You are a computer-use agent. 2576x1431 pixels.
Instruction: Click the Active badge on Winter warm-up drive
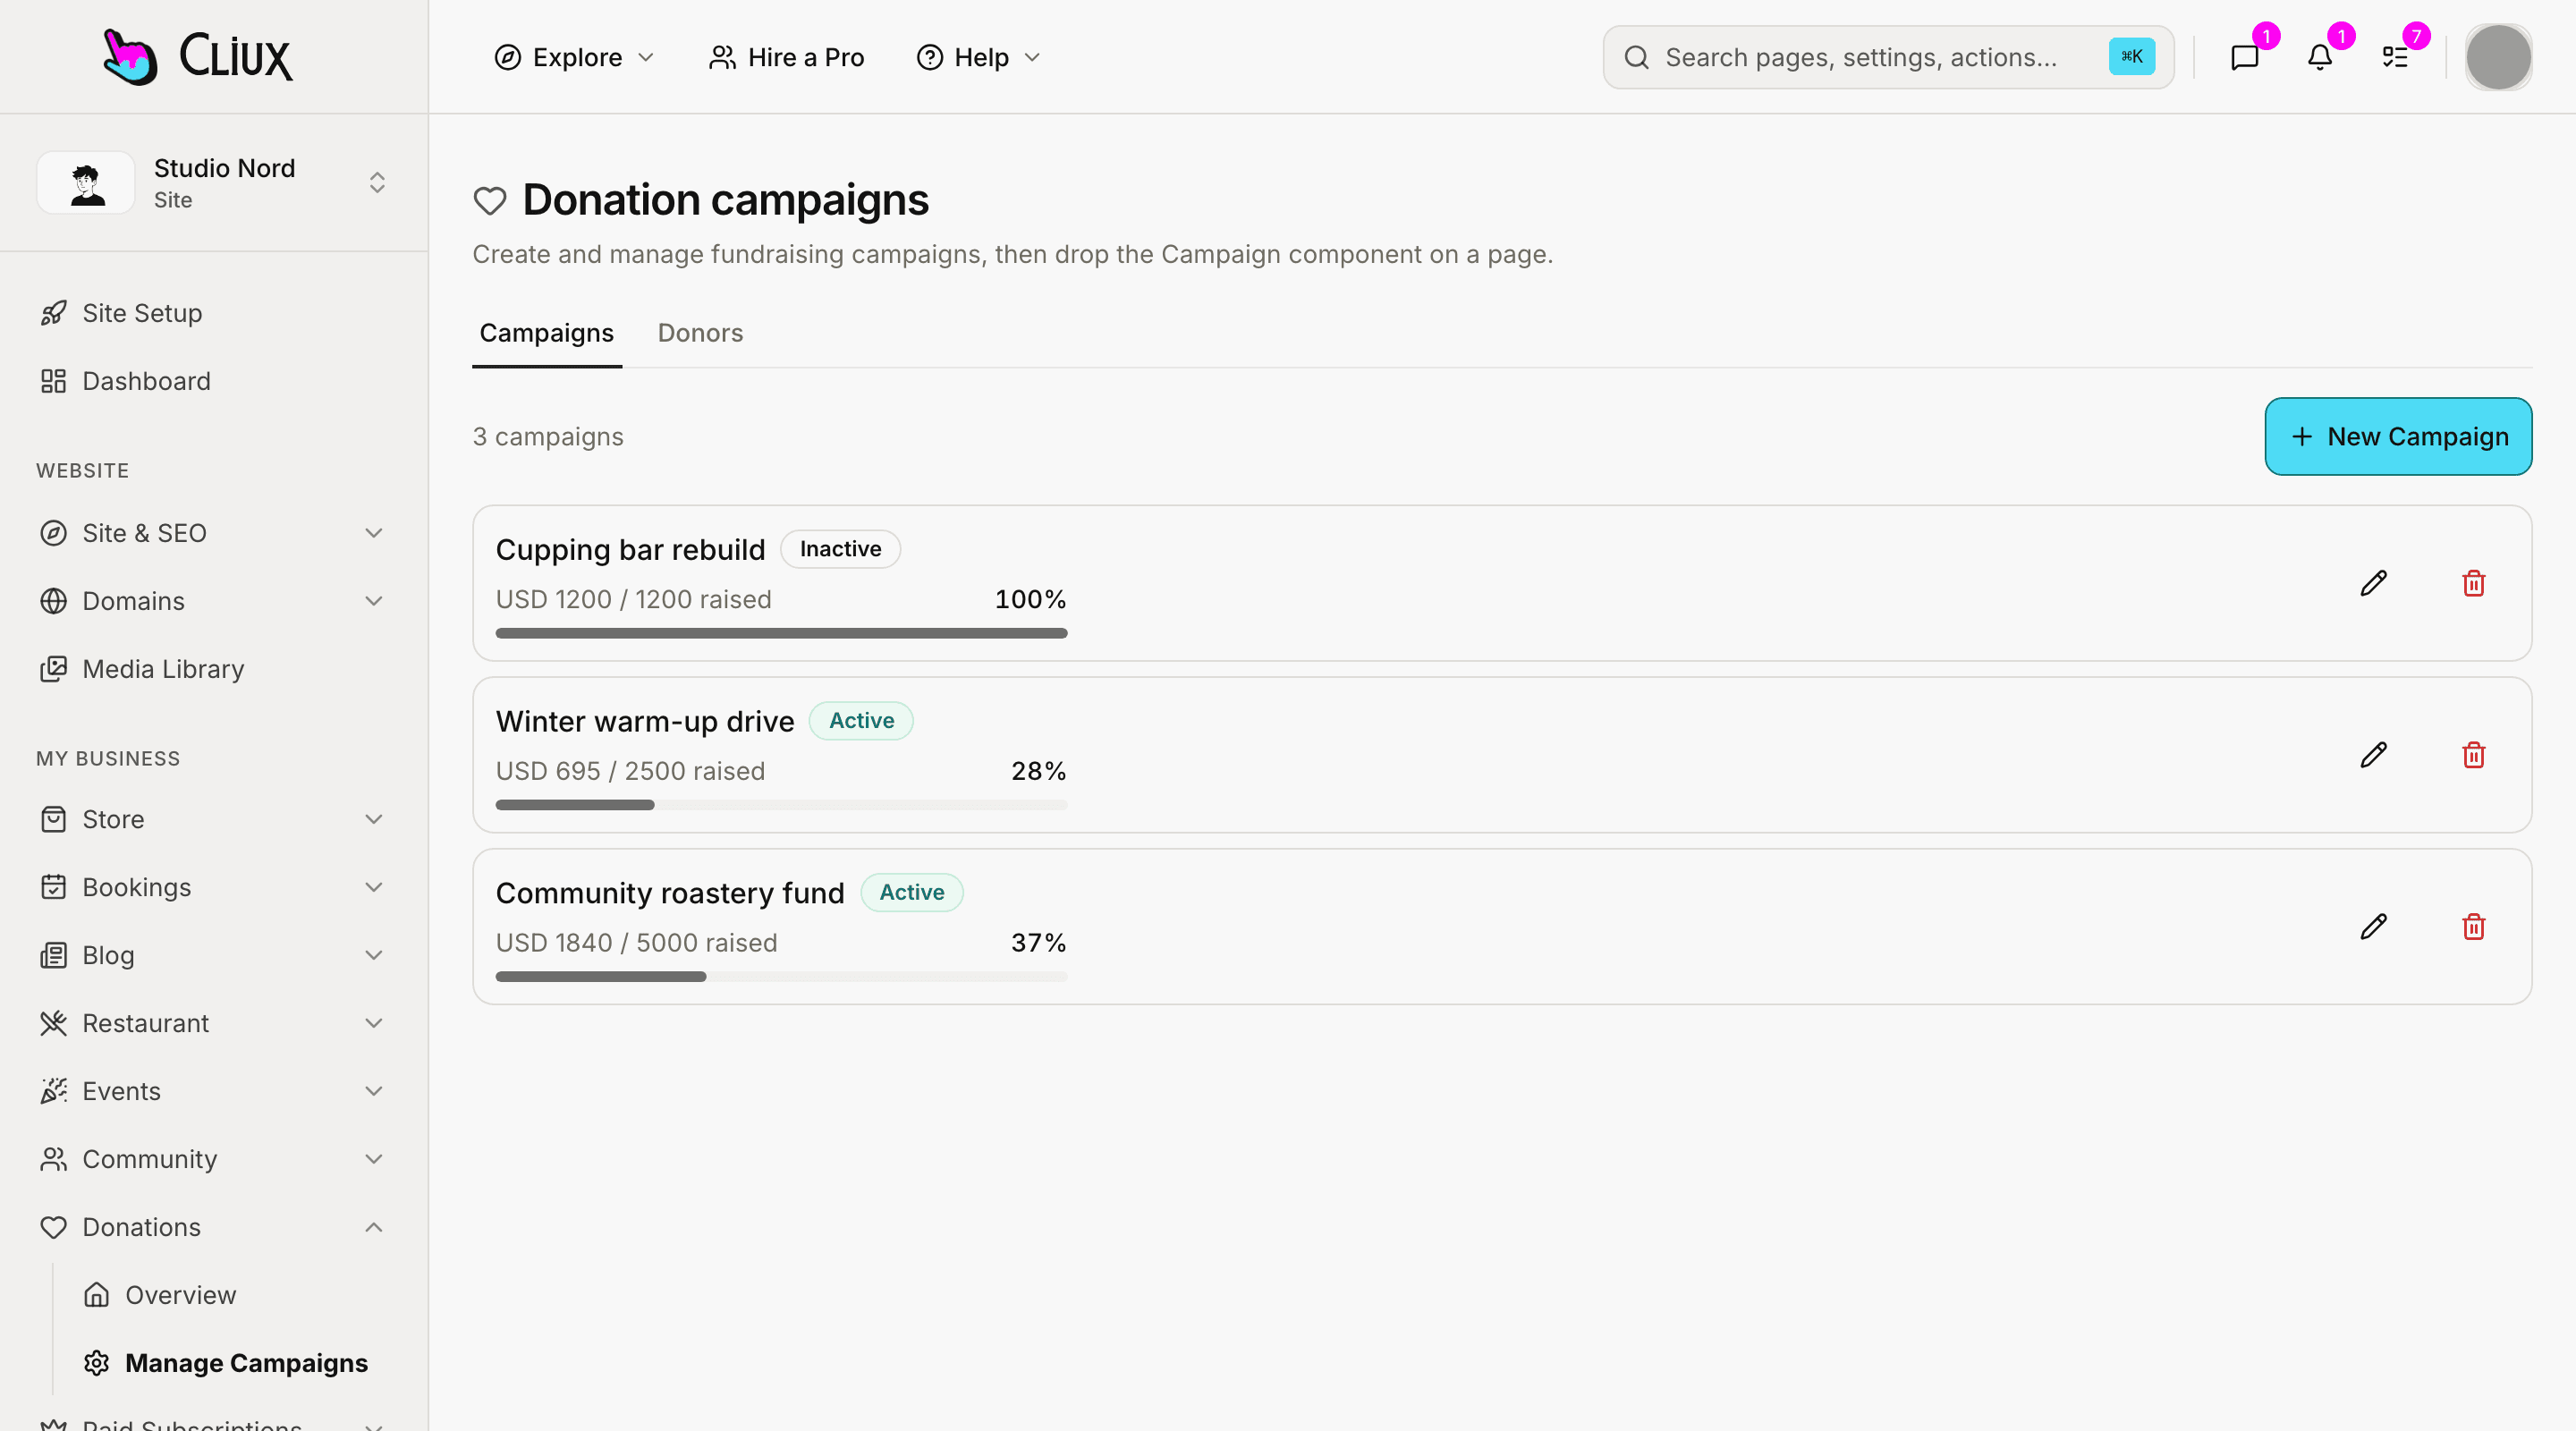(861, 721)
